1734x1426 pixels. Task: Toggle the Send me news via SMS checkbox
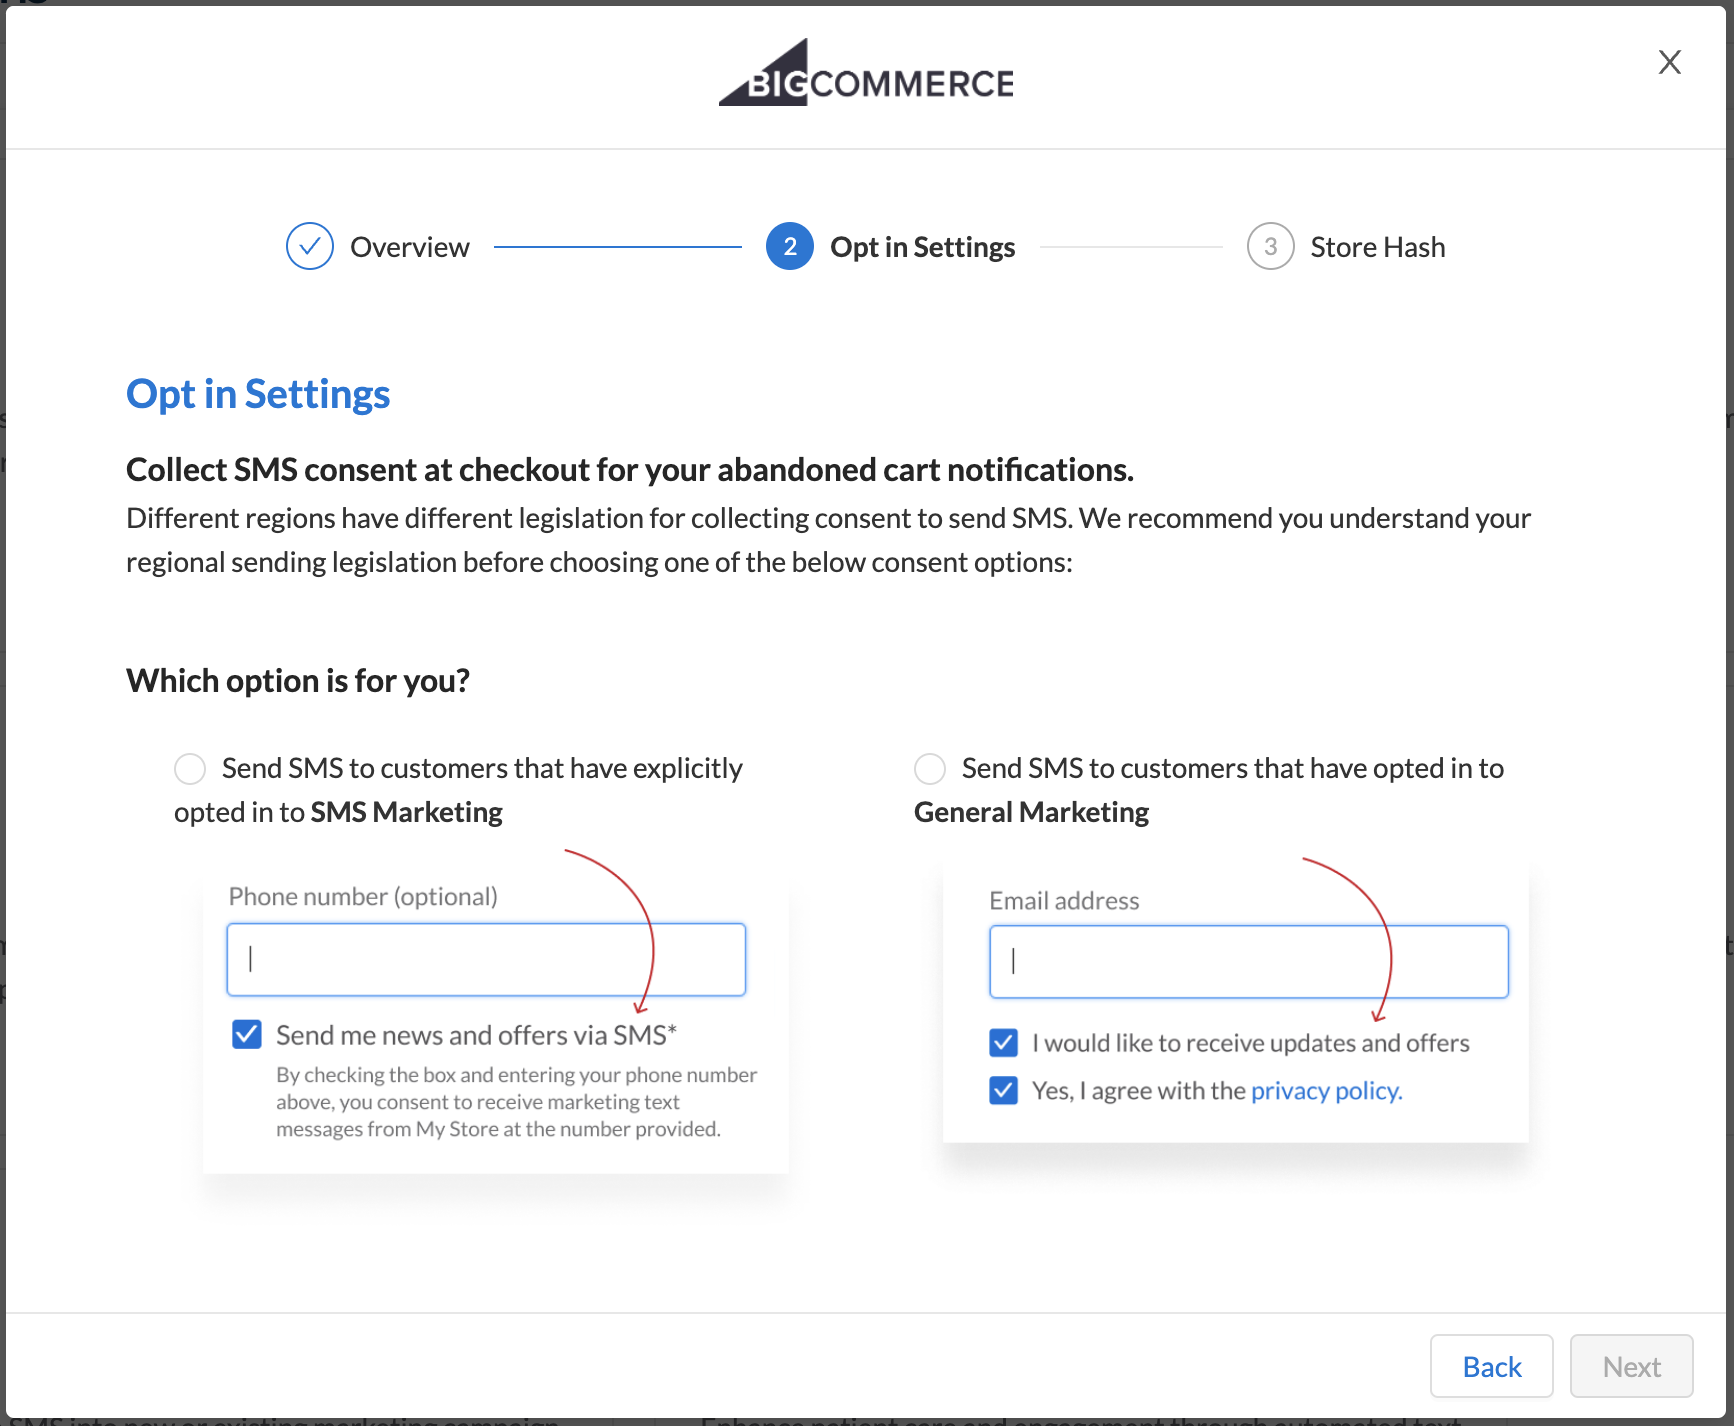[247, 1034]
